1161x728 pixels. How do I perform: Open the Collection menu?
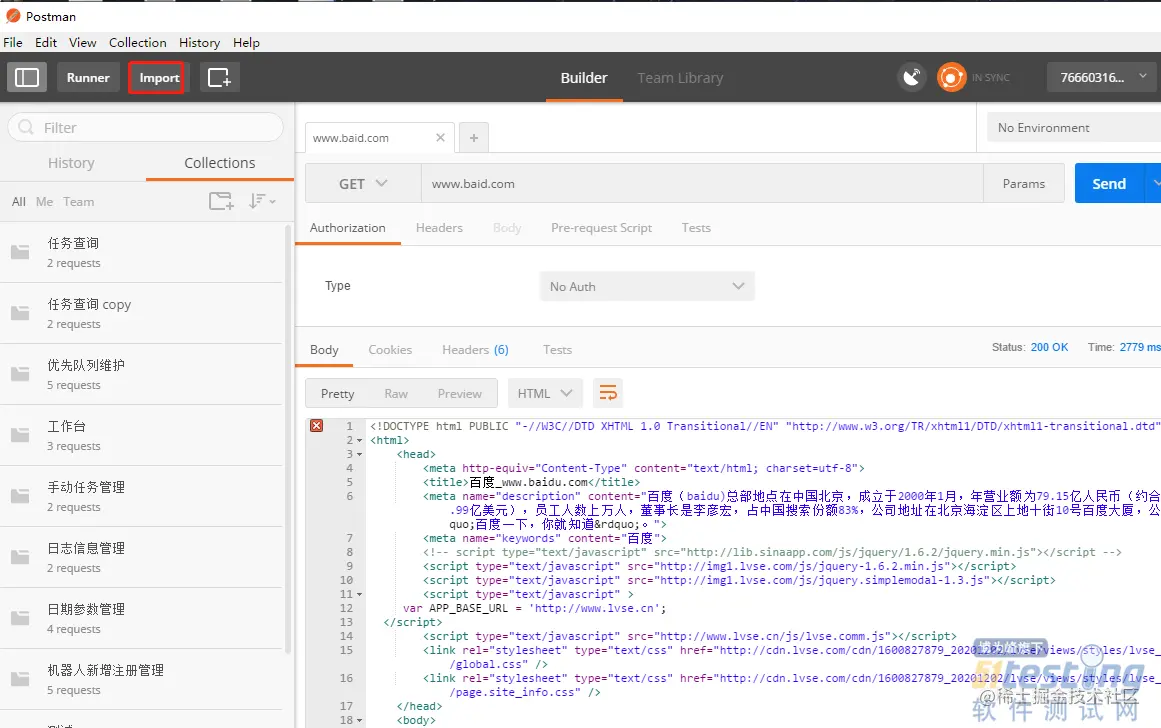click(138, 42)
